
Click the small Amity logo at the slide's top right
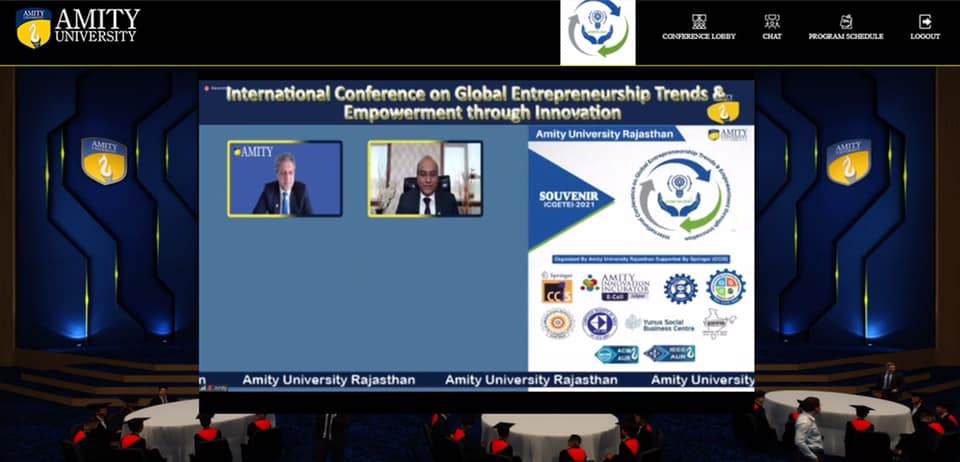pos(727,135)
